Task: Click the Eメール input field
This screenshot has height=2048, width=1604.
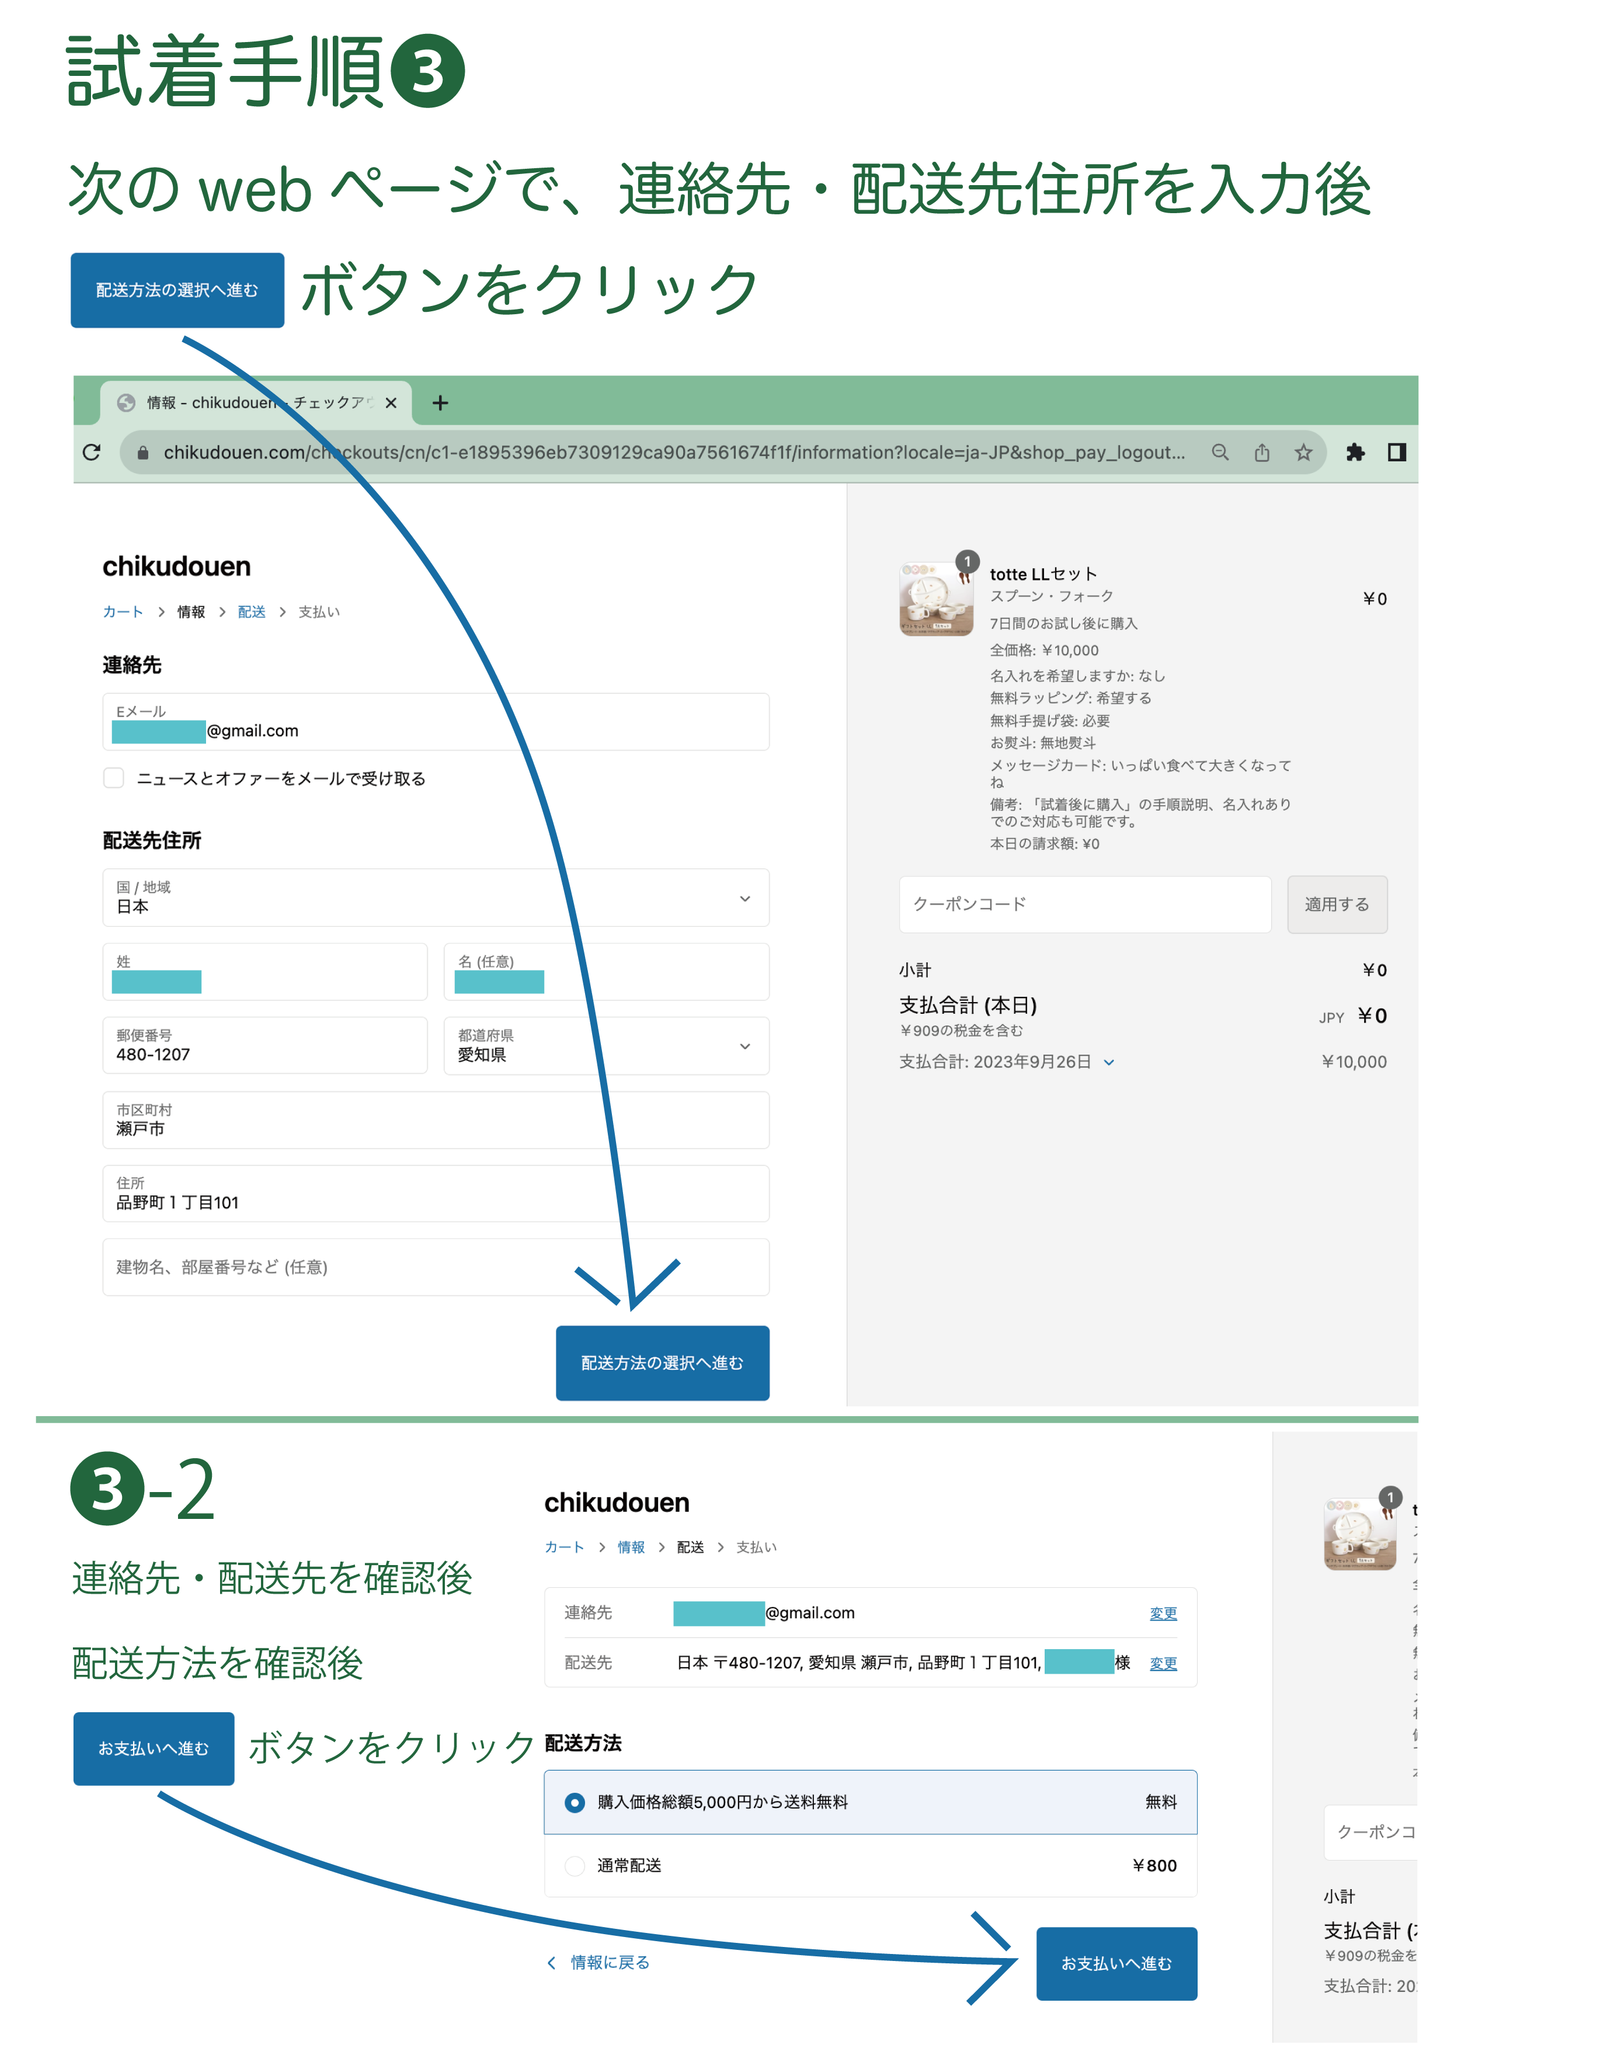Action: click(436, 722)
